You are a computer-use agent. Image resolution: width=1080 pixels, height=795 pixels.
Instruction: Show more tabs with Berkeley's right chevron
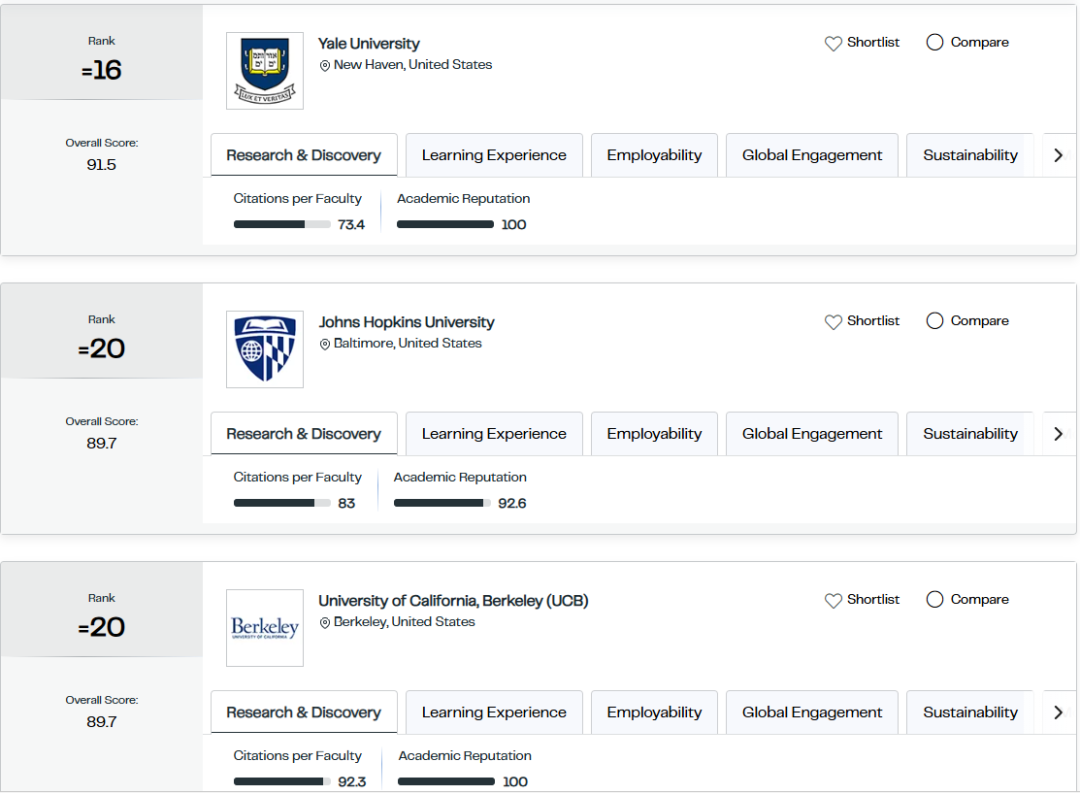coord(1058,712)
